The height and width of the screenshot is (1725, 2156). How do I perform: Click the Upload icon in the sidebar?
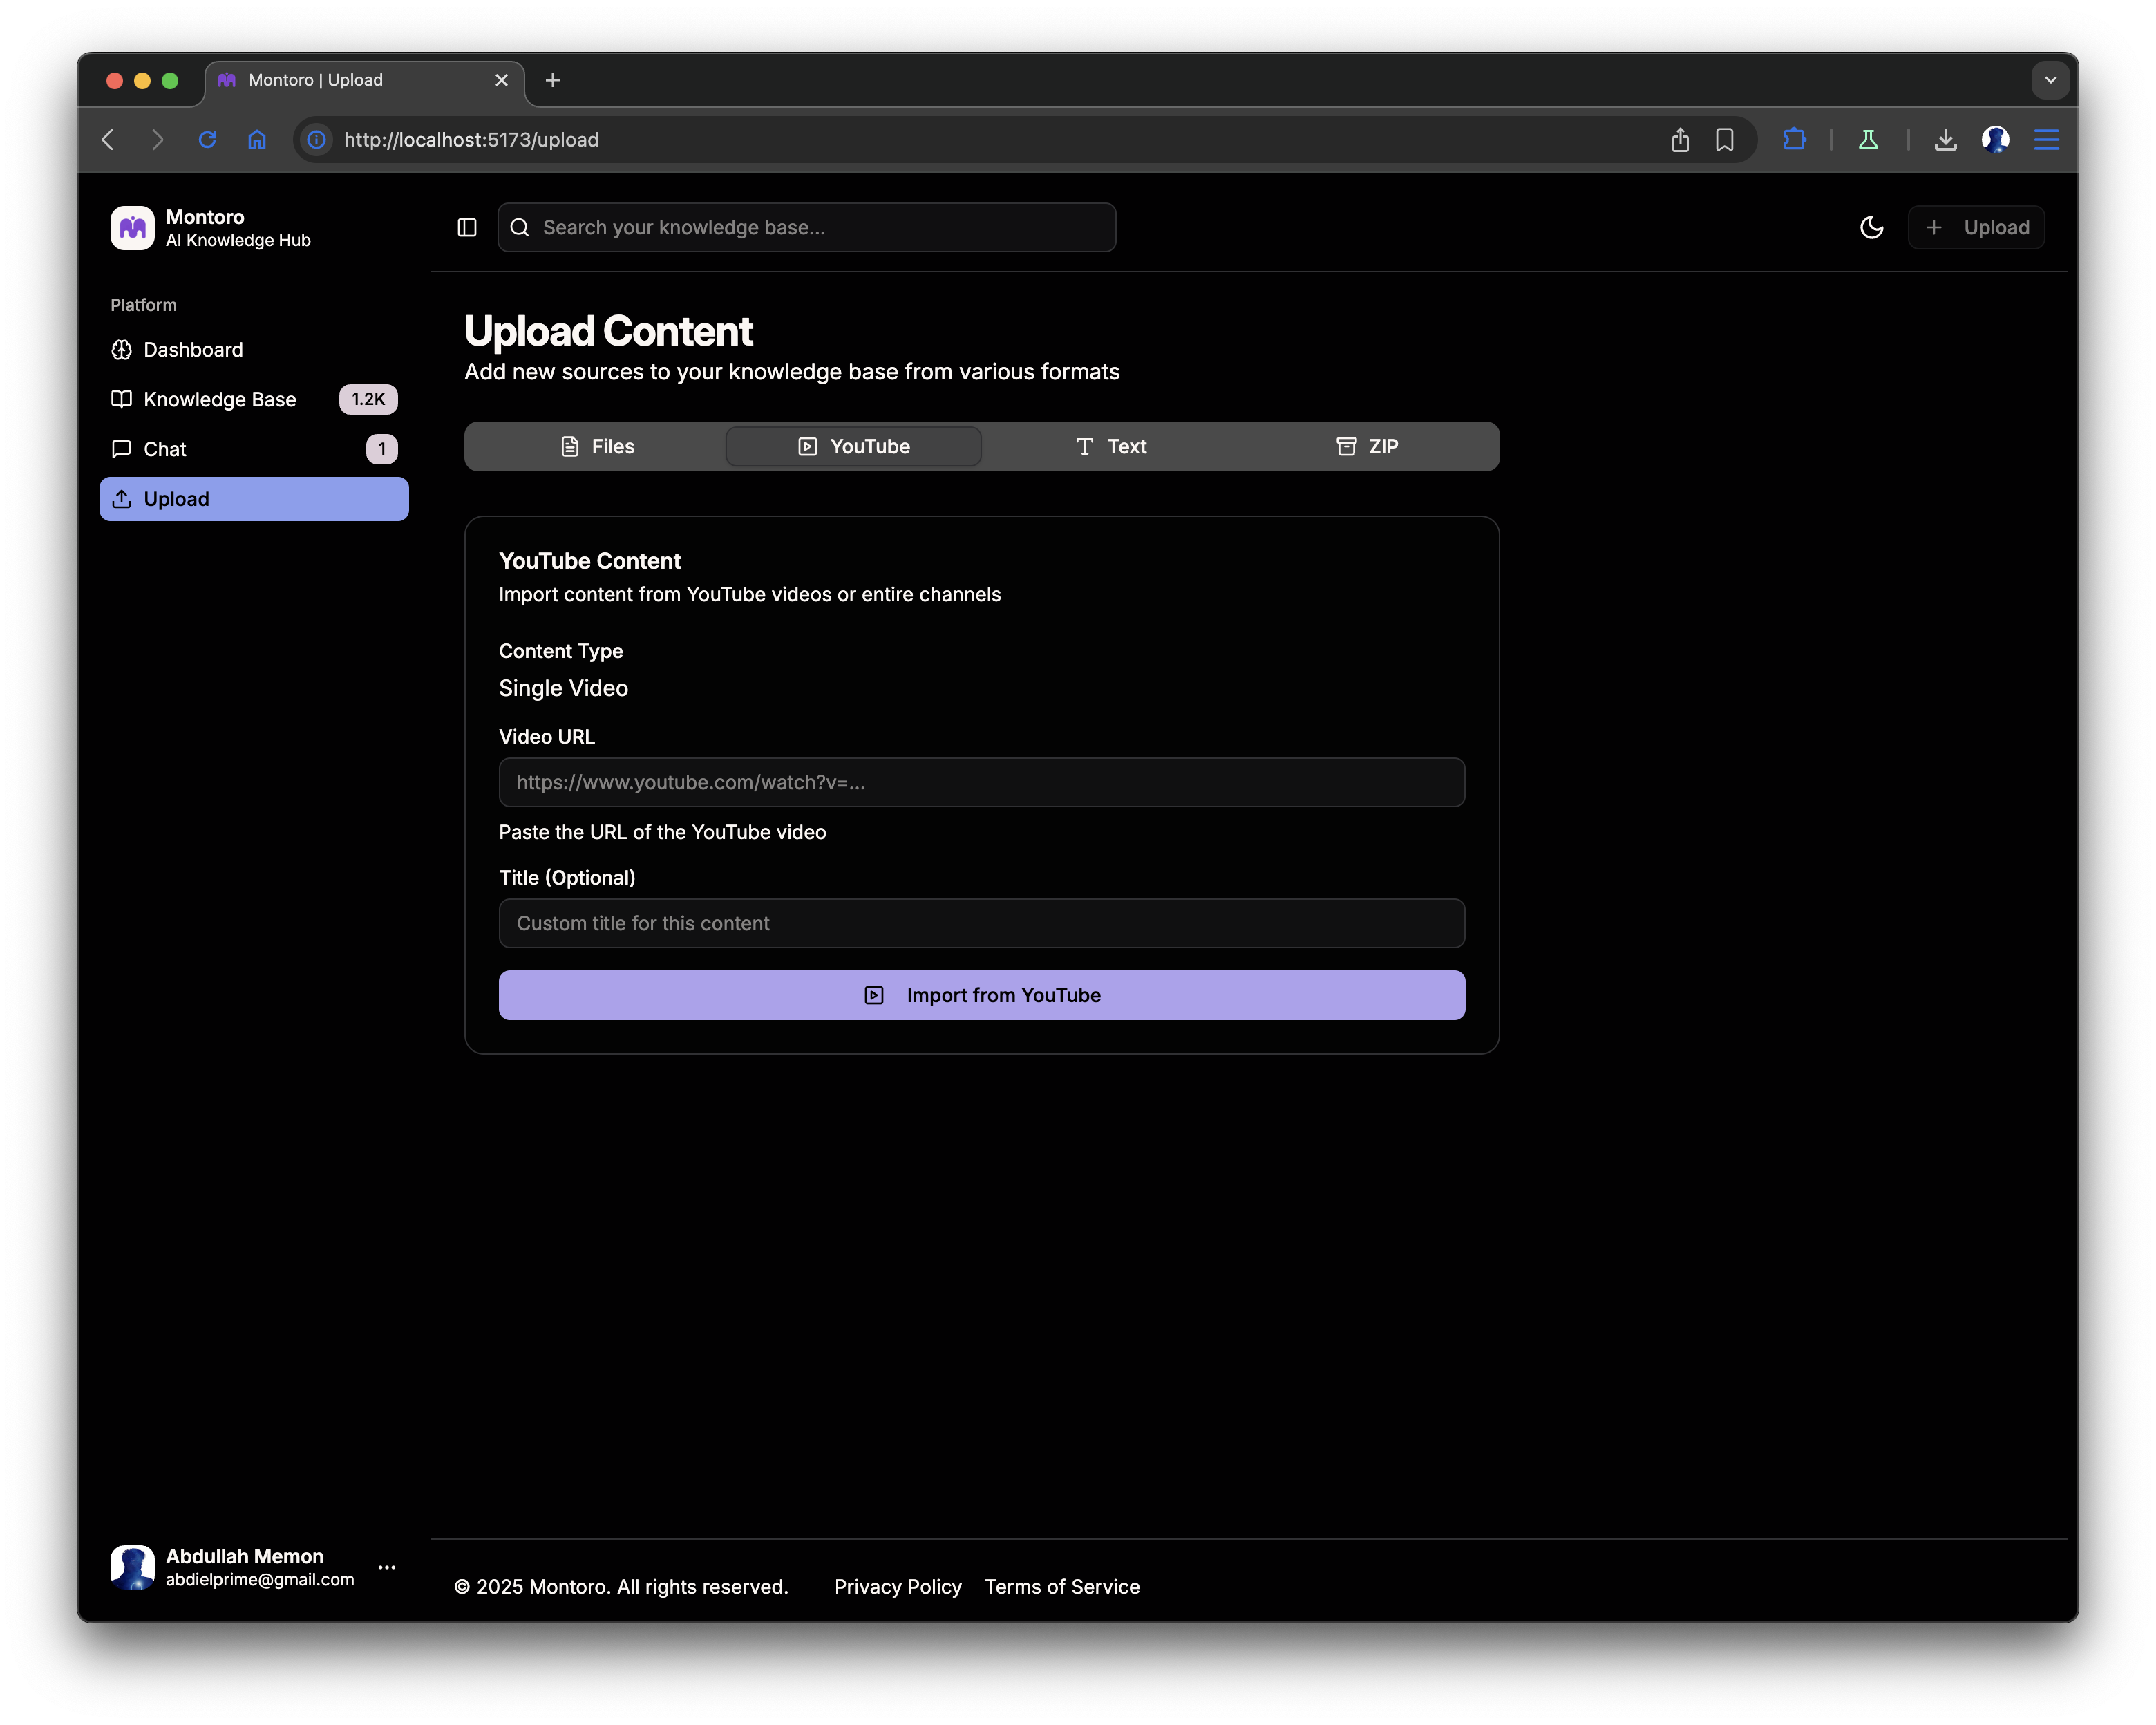point(122,499)
